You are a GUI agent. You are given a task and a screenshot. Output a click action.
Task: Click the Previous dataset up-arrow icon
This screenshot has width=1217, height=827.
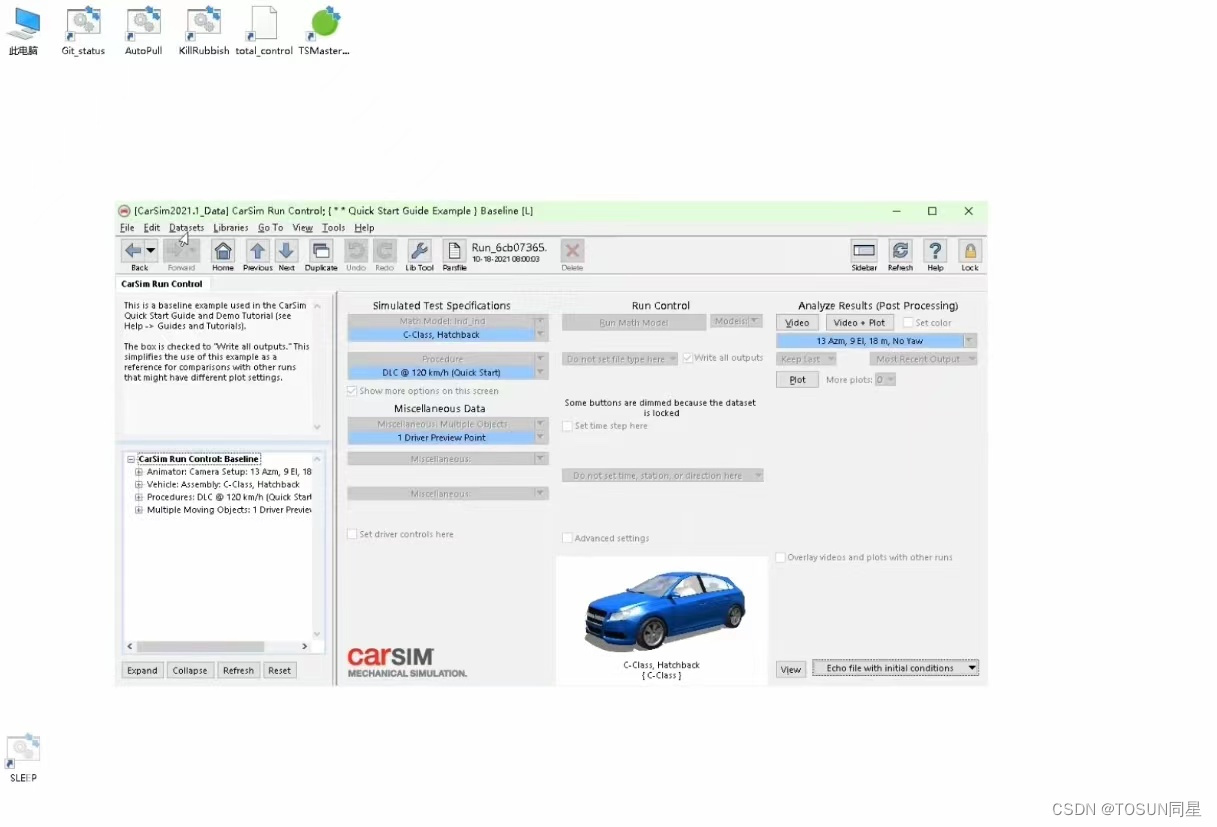pyautogui.click(x=258, y=251)
